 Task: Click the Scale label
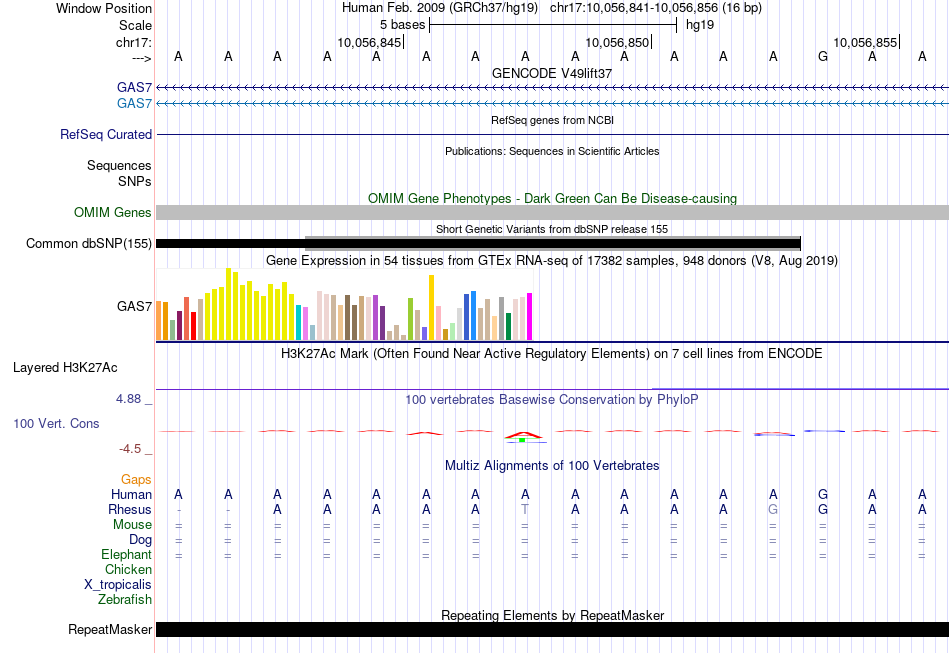pyautogui.click(x=135, y=25)
